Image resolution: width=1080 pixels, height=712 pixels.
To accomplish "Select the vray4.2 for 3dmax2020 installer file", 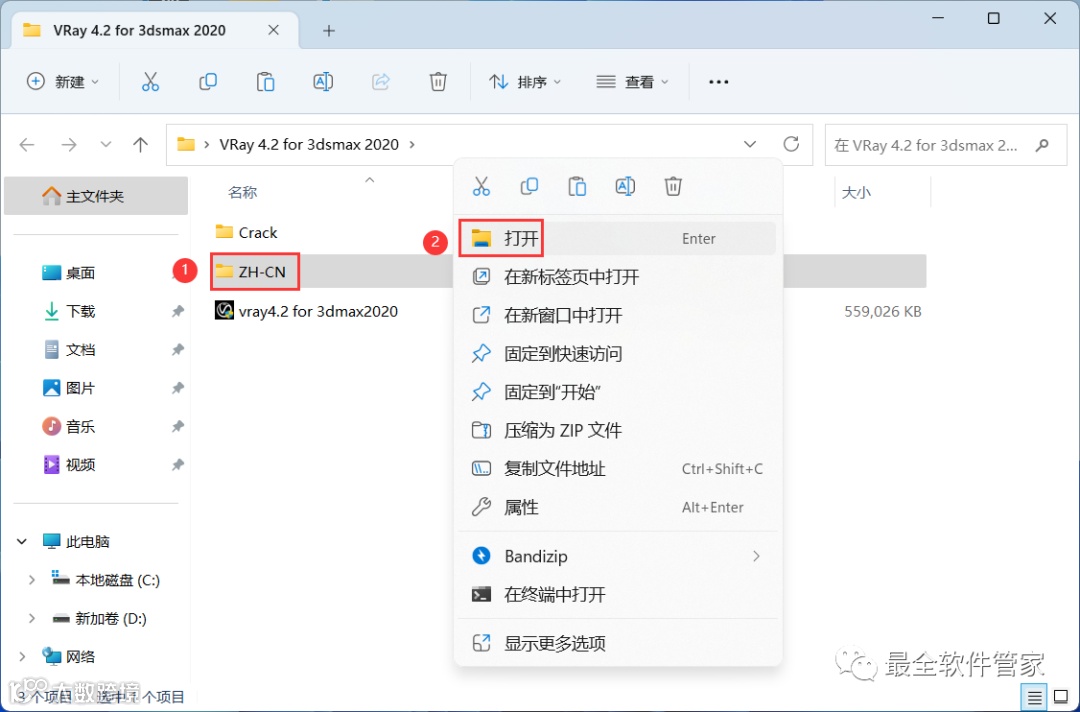I will pyautogui.click(x=306, y=311).
